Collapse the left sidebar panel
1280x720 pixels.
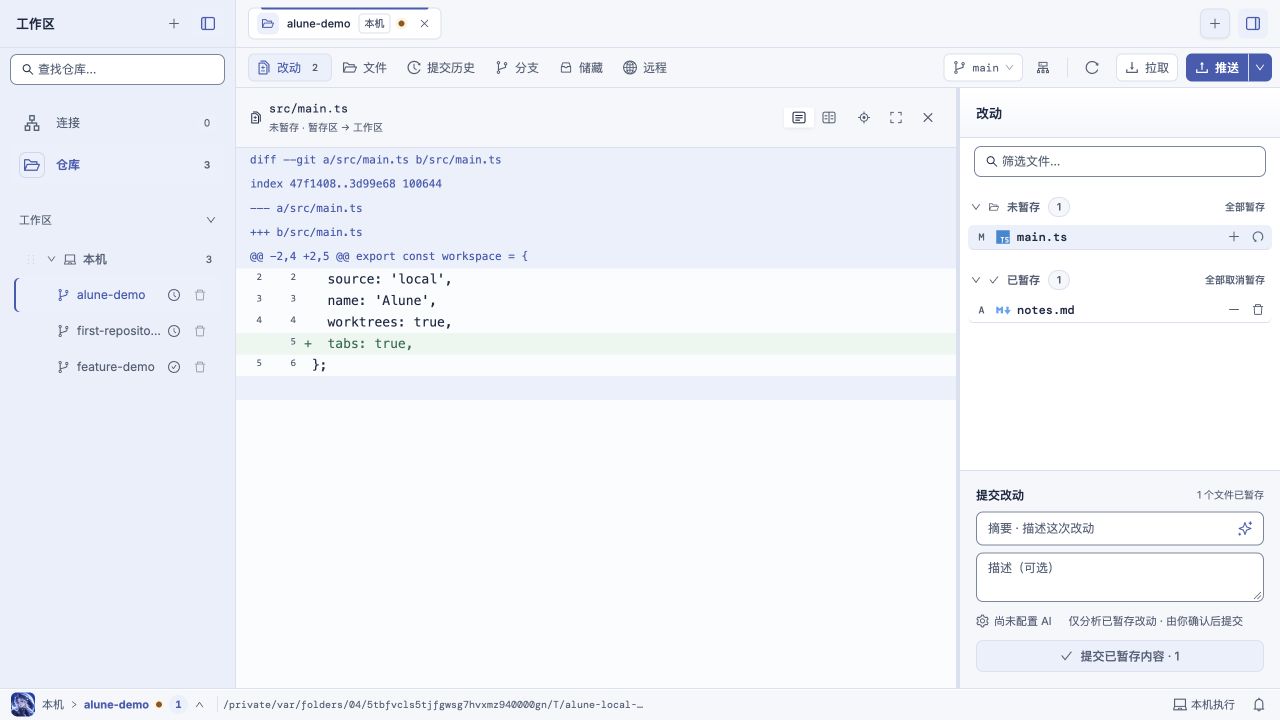(208, 24)
